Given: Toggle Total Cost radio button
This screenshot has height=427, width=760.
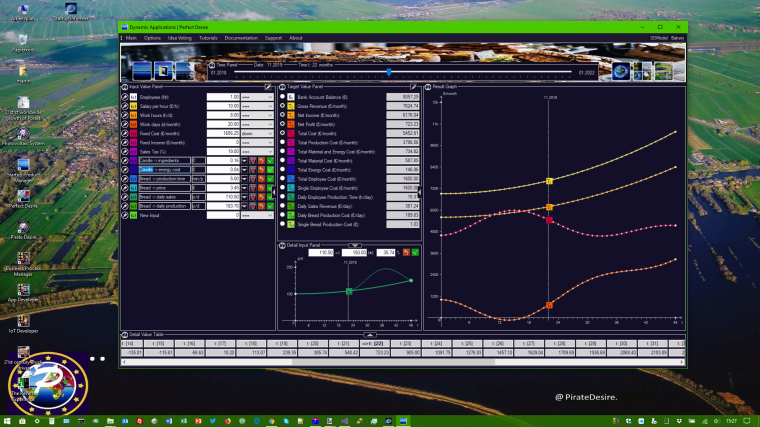Looking at the screenshot, I should 282,133.
